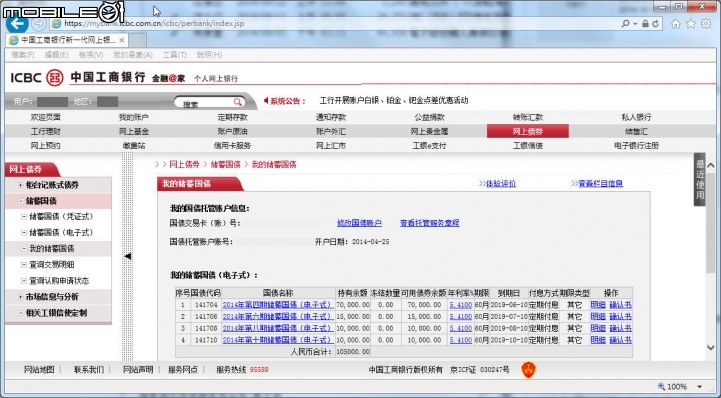The image size is (721, 398).
Task: Click the browser Back arrow button
Action: click(17, 24)
